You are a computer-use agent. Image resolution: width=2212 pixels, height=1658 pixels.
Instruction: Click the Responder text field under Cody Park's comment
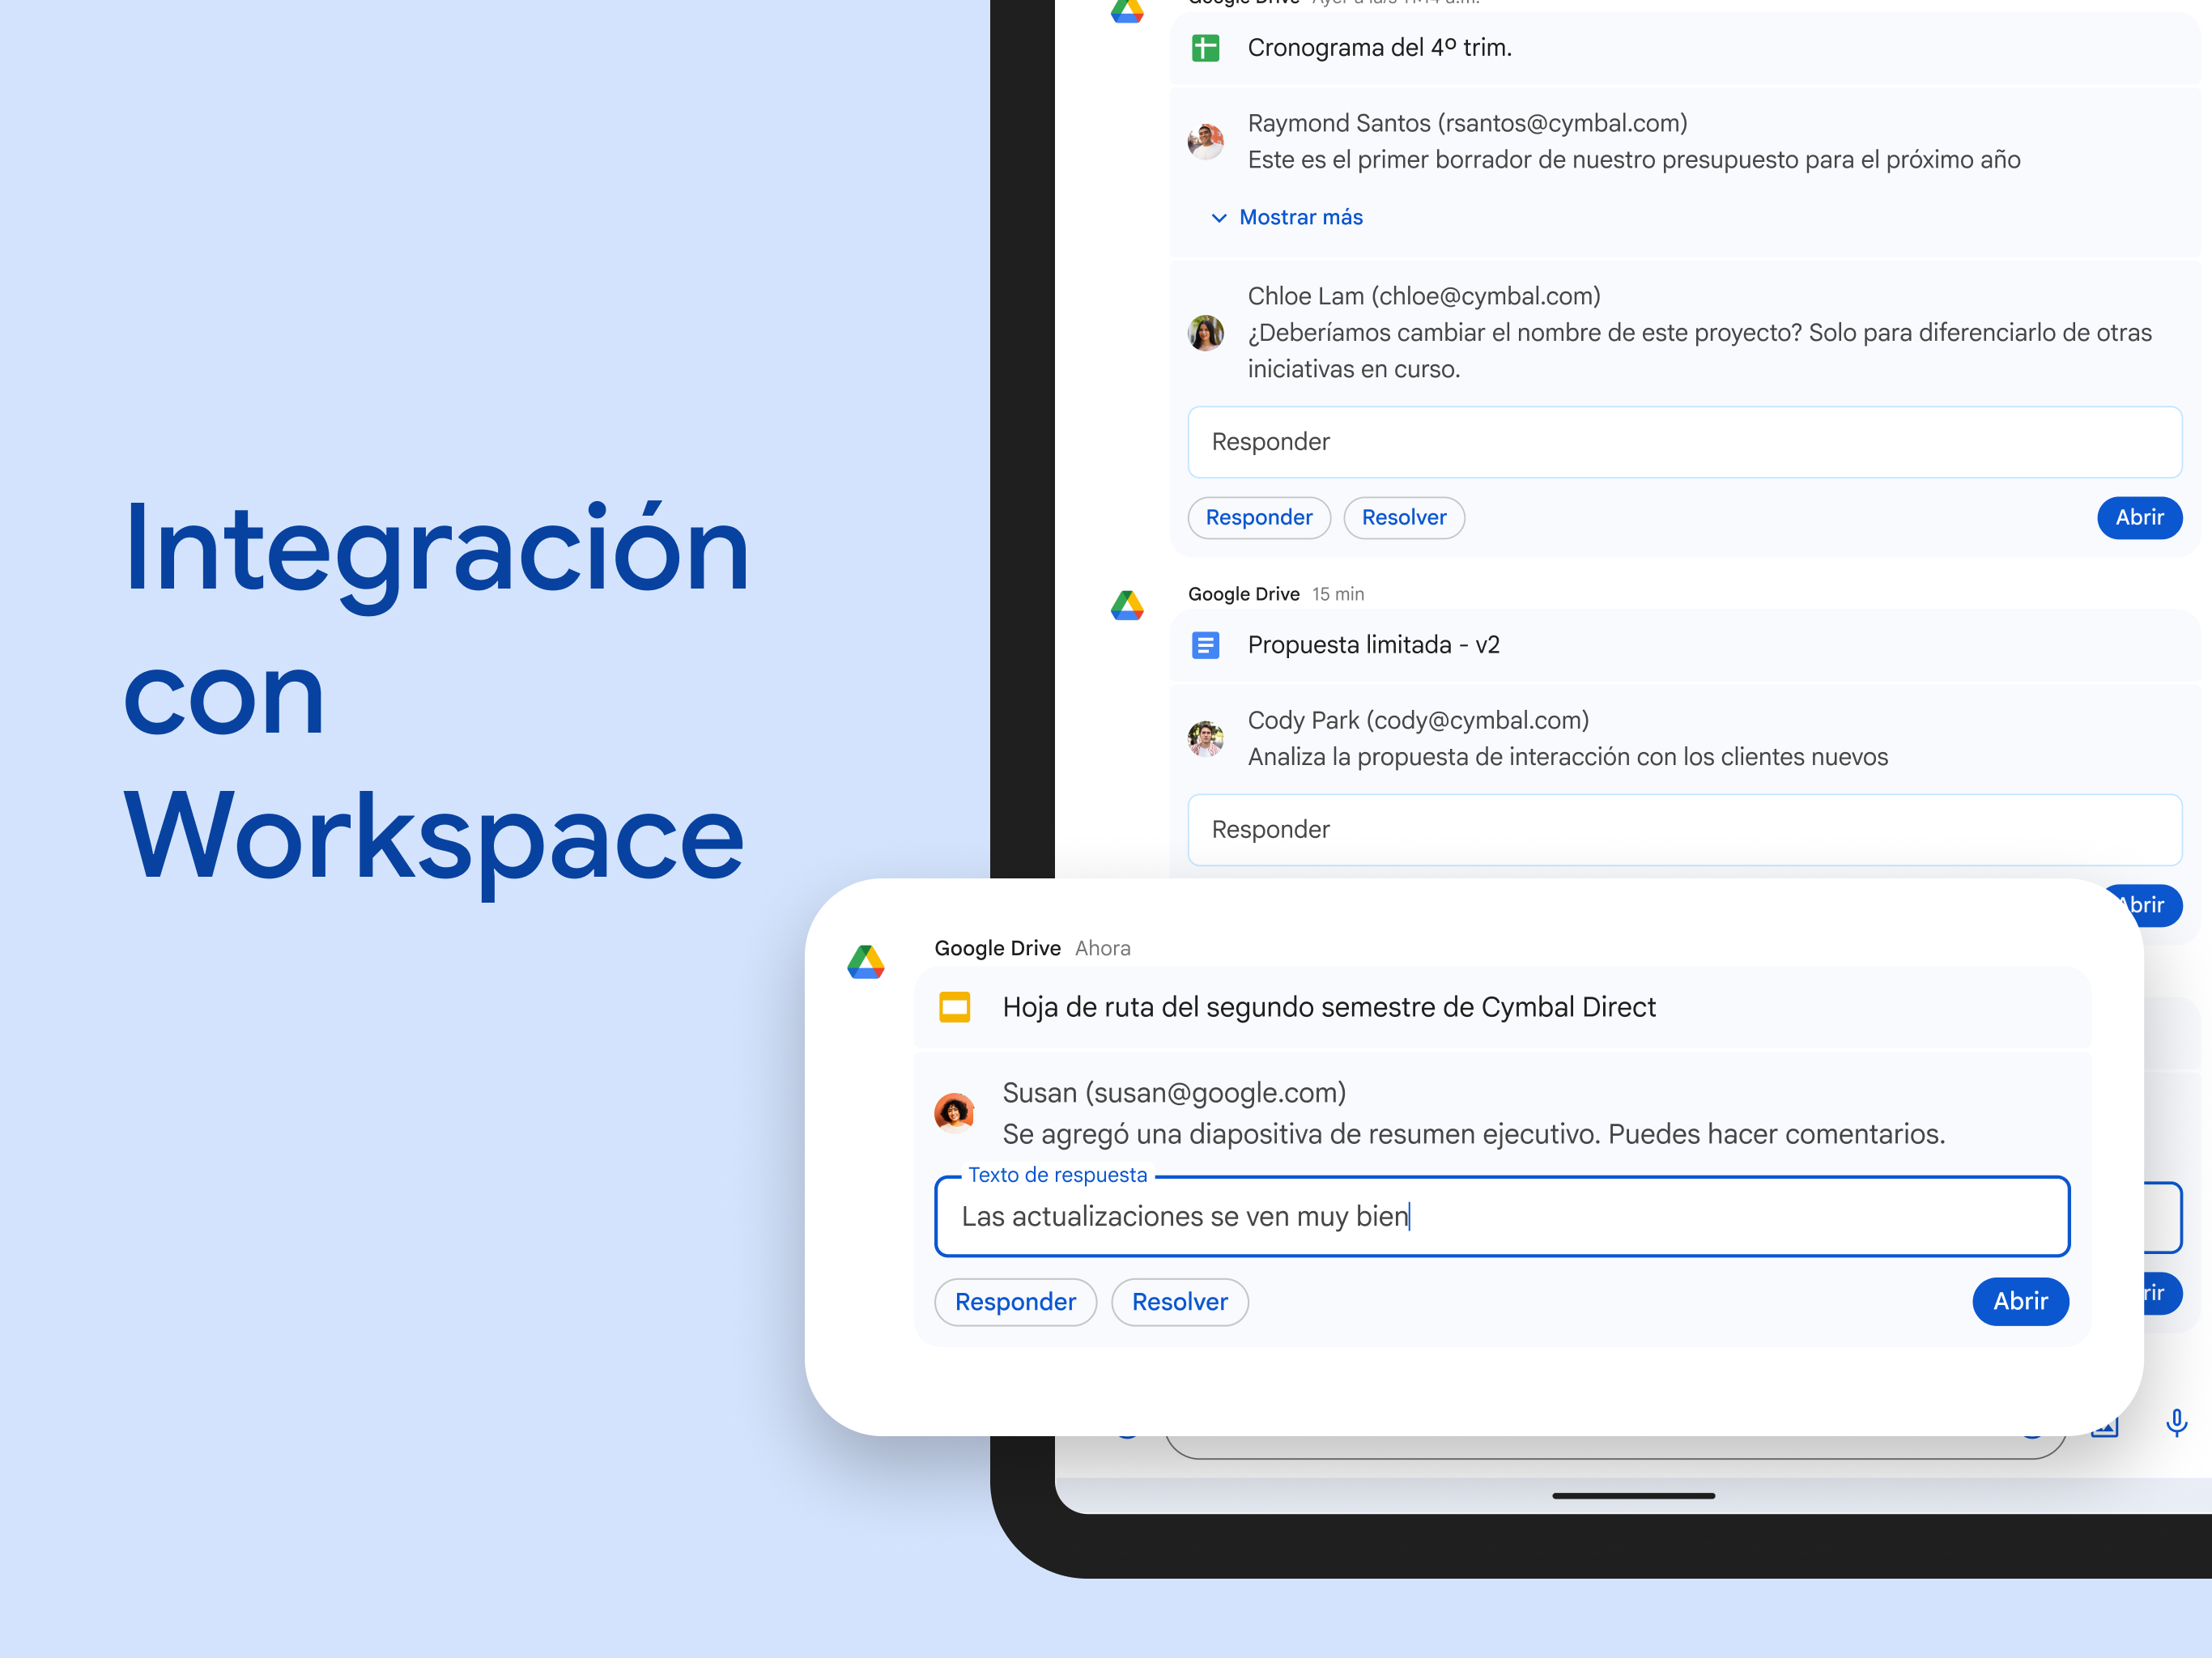click(1684, 830)
